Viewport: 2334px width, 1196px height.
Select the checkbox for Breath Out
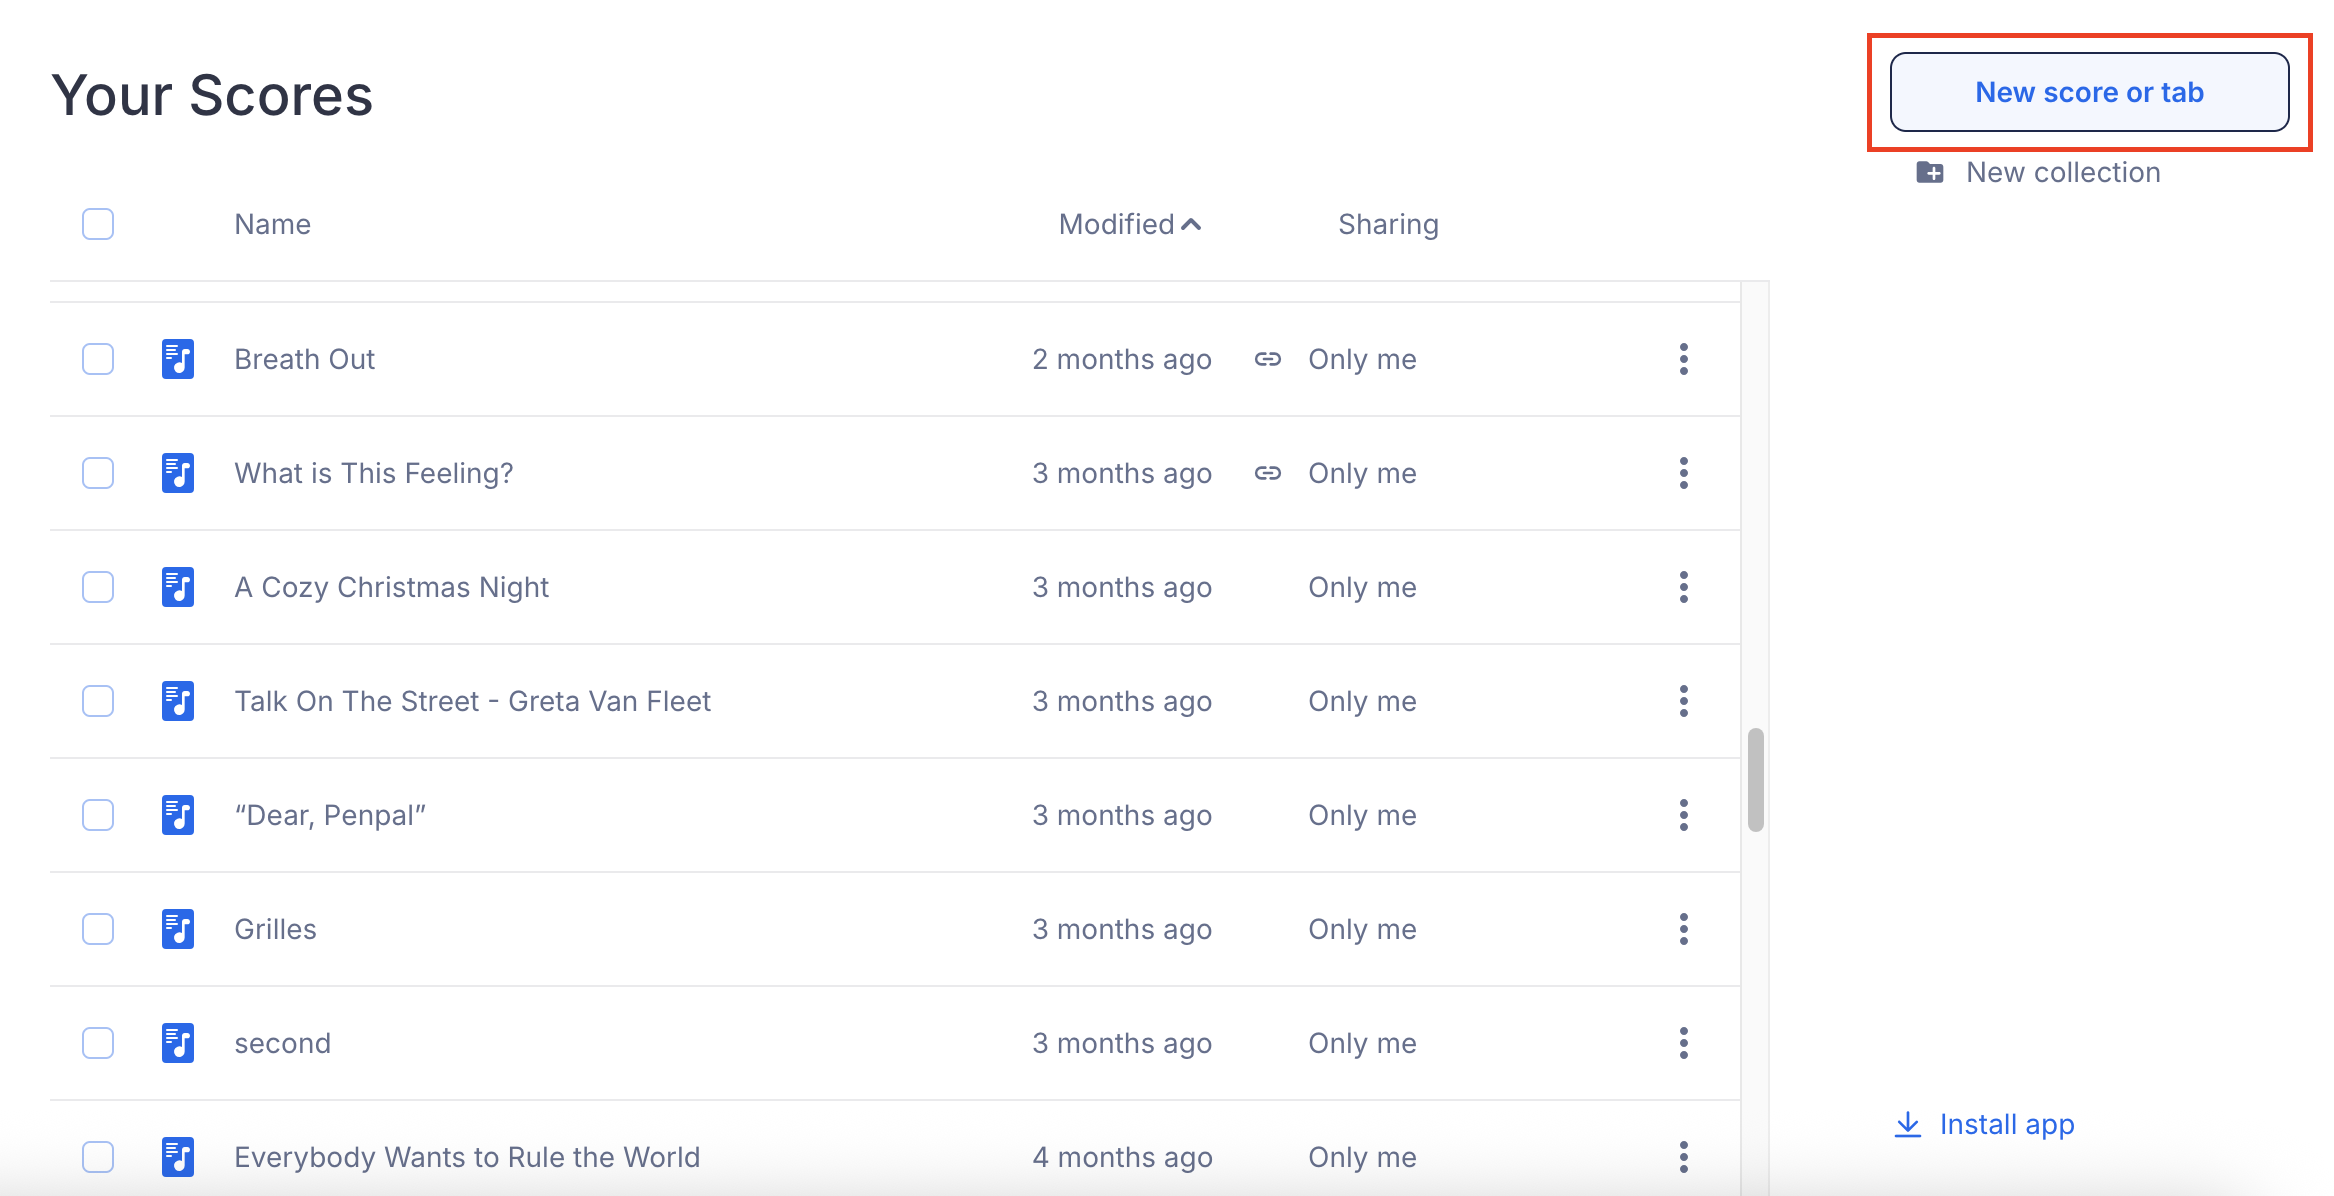click(x=97, y=358)
